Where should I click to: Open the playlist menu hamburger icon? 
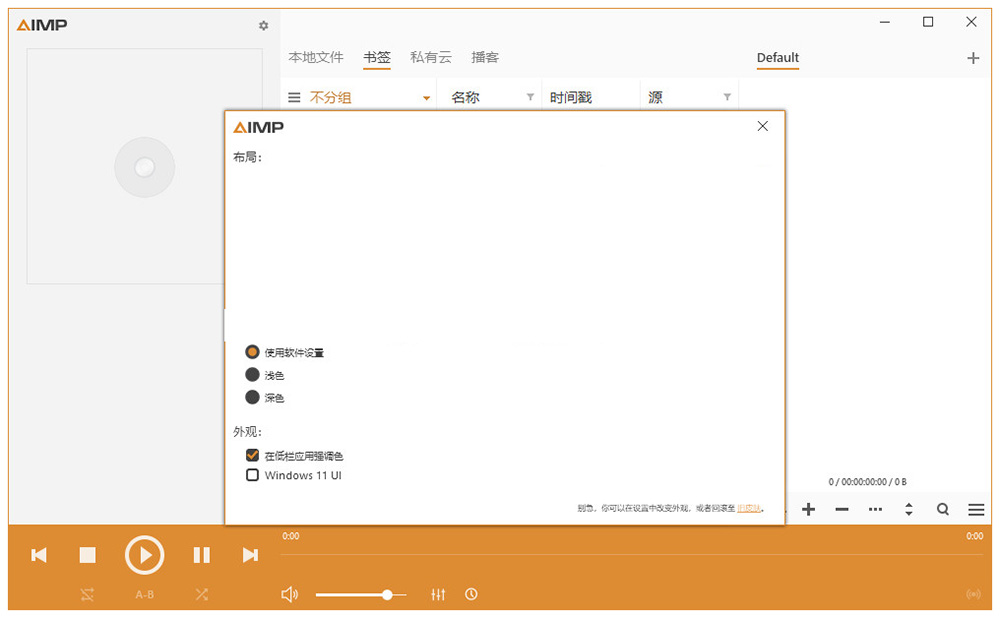(976, 509)
